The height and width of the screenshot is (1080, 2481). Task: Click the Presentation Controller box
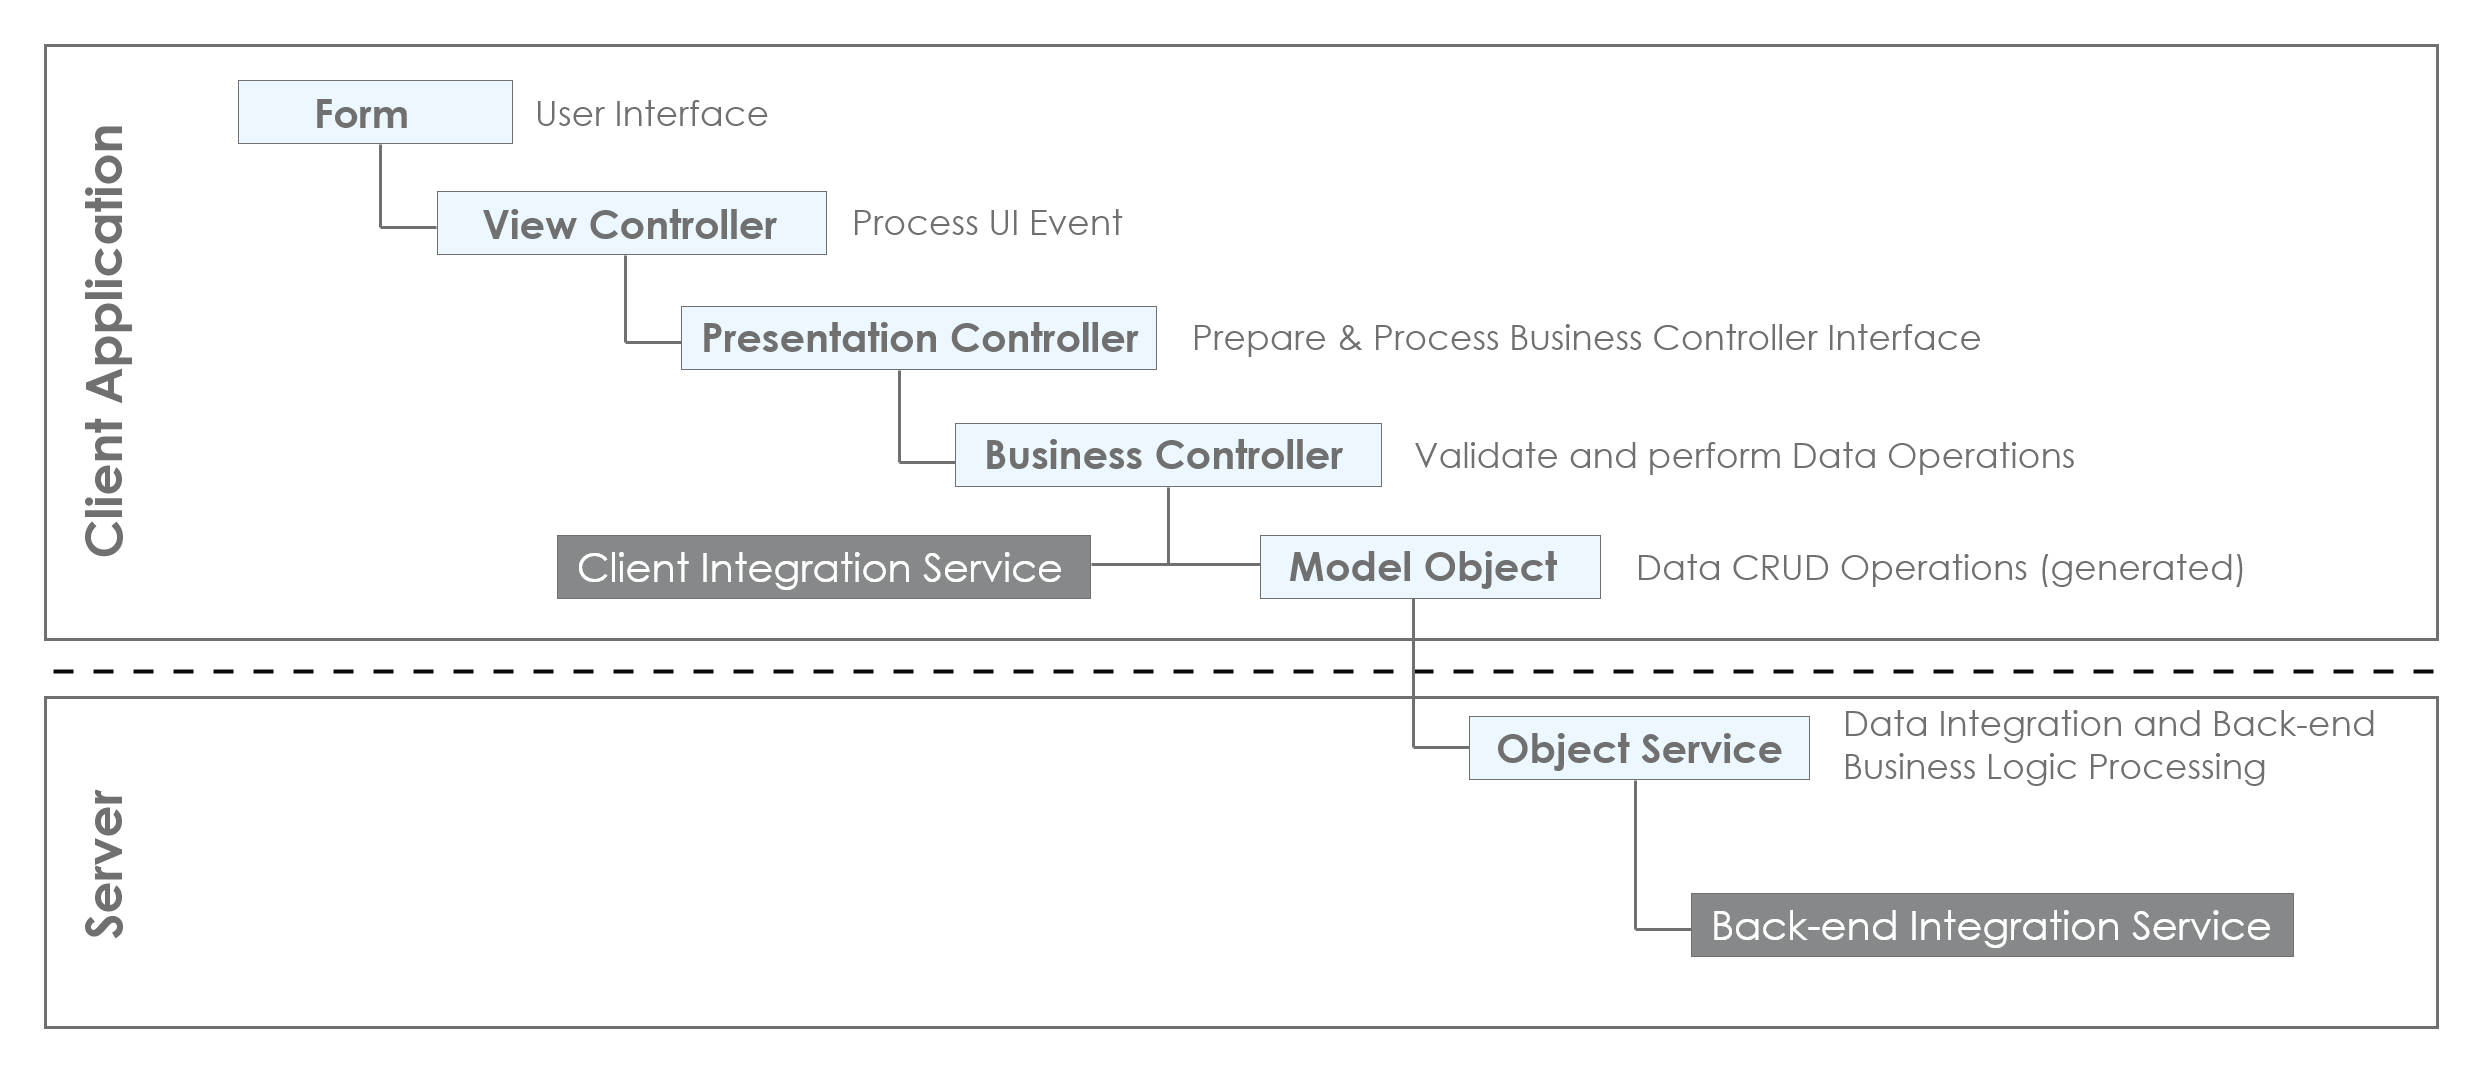click(918, 338)
